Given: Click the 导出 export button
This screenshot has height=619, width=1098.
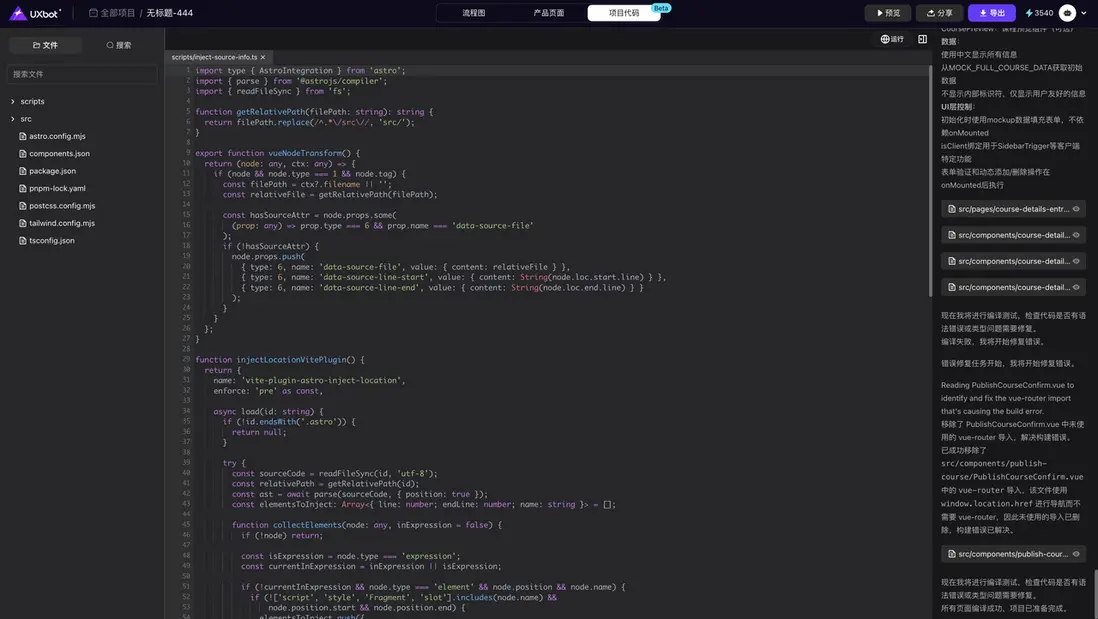Looking at the screenshot, I should pyautogui.click(x=991, y=13).
